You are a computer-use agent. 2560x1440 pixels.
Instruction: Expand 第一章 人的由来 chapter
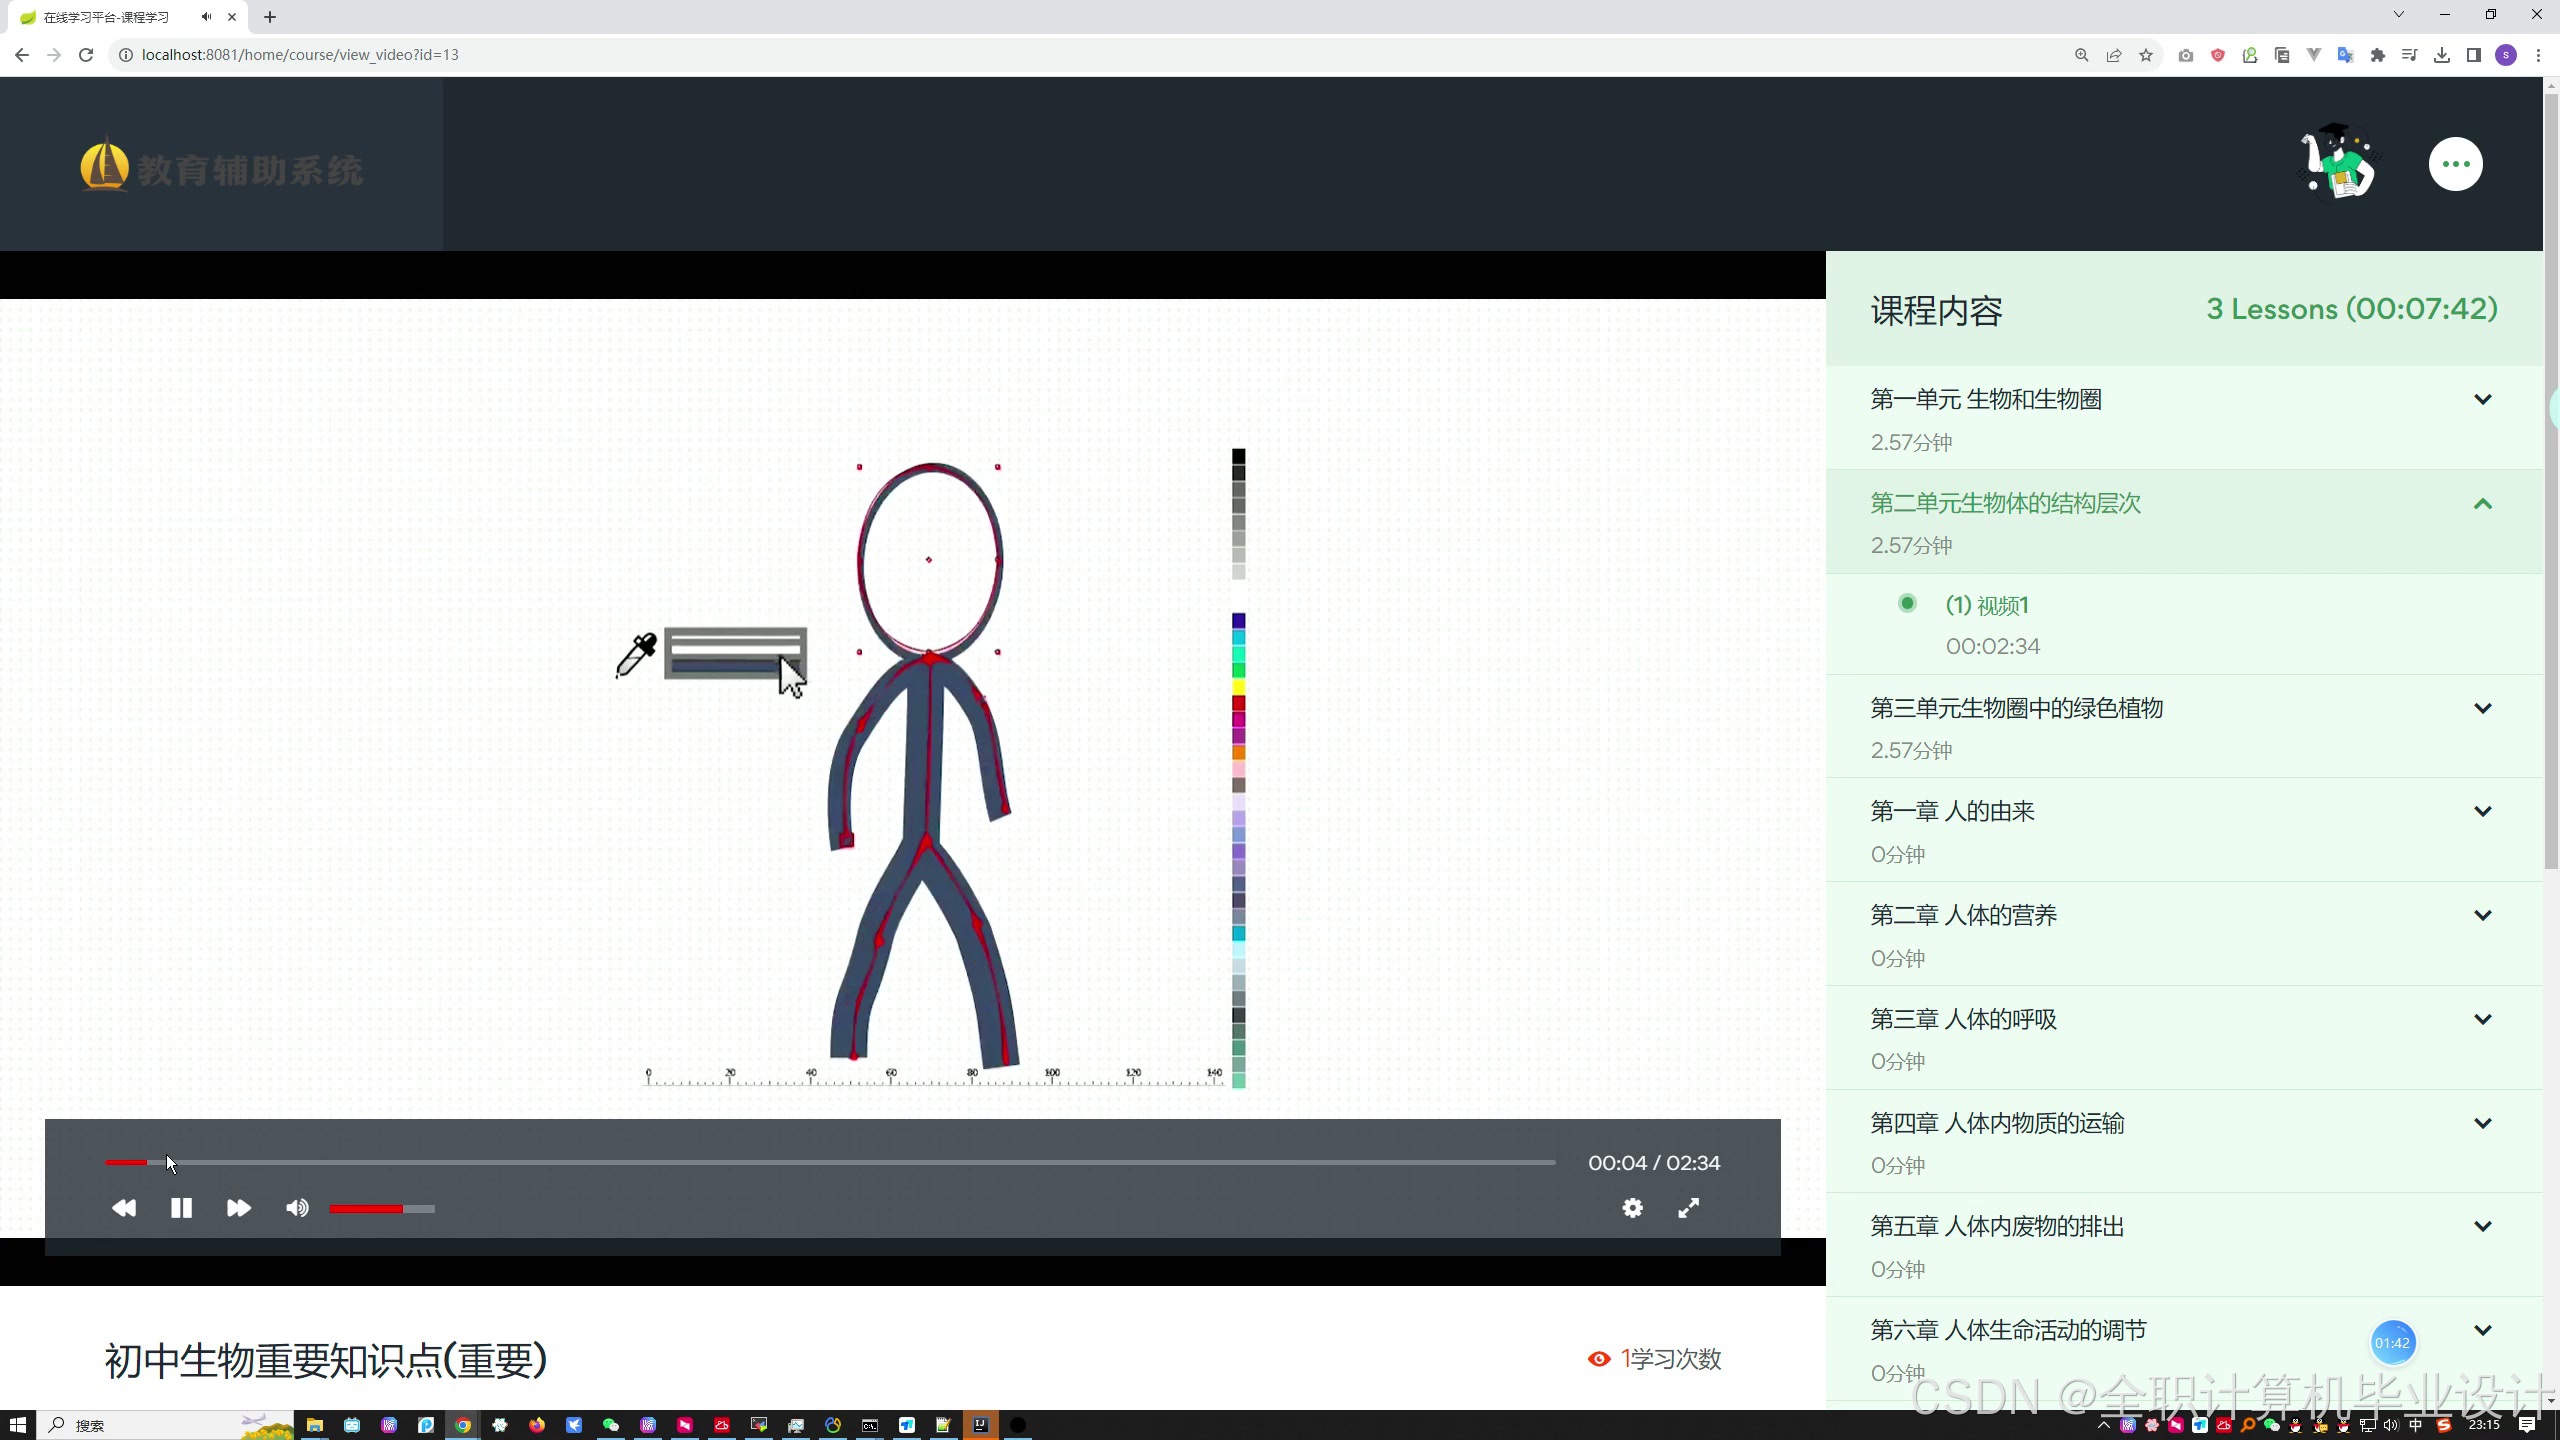(x=2482, y=812)
